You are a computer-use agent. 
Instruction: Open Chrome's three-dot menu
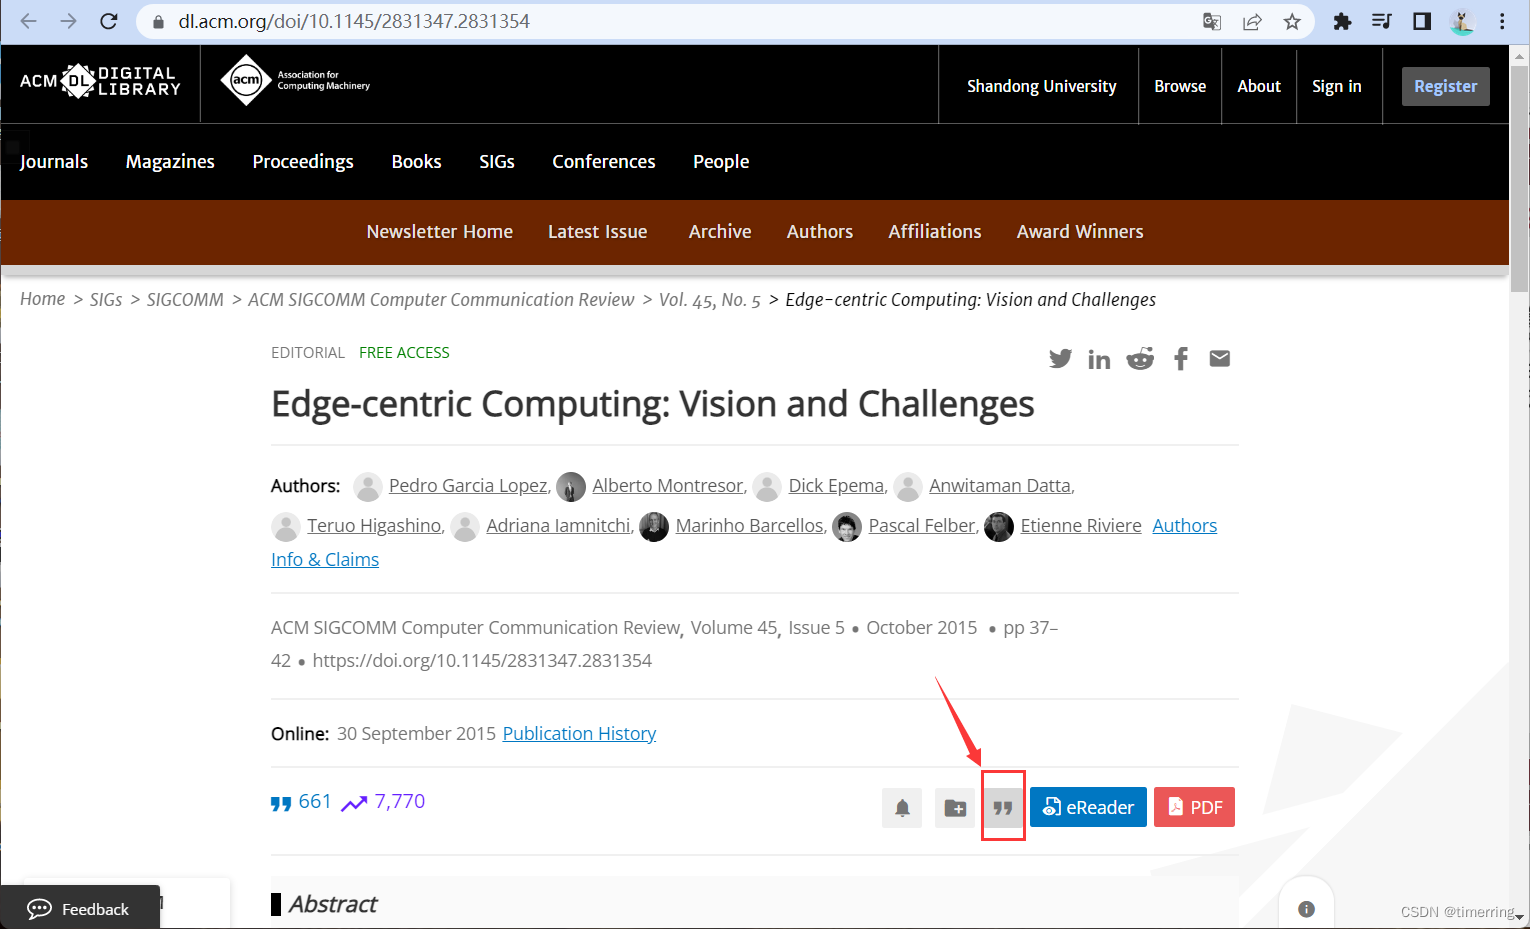(1502, 21)
